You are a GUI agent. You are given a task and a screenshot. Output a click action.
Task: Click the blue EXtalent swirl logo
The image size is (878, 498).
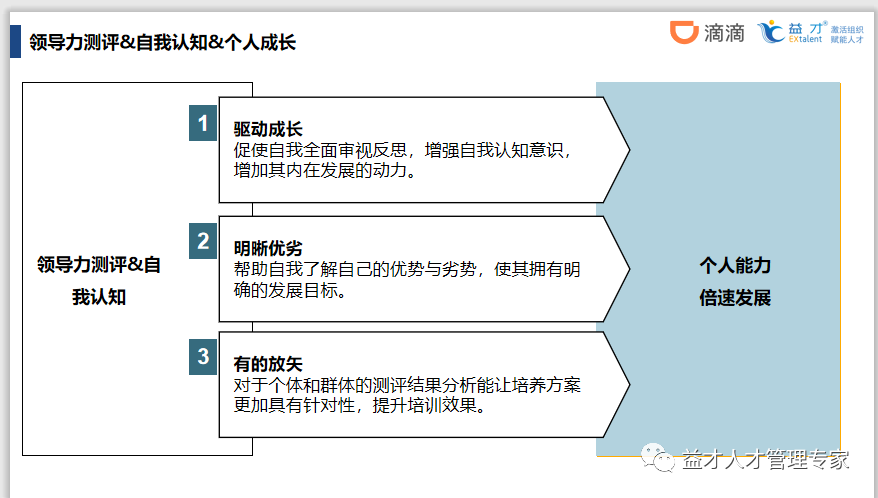point(771,31)
